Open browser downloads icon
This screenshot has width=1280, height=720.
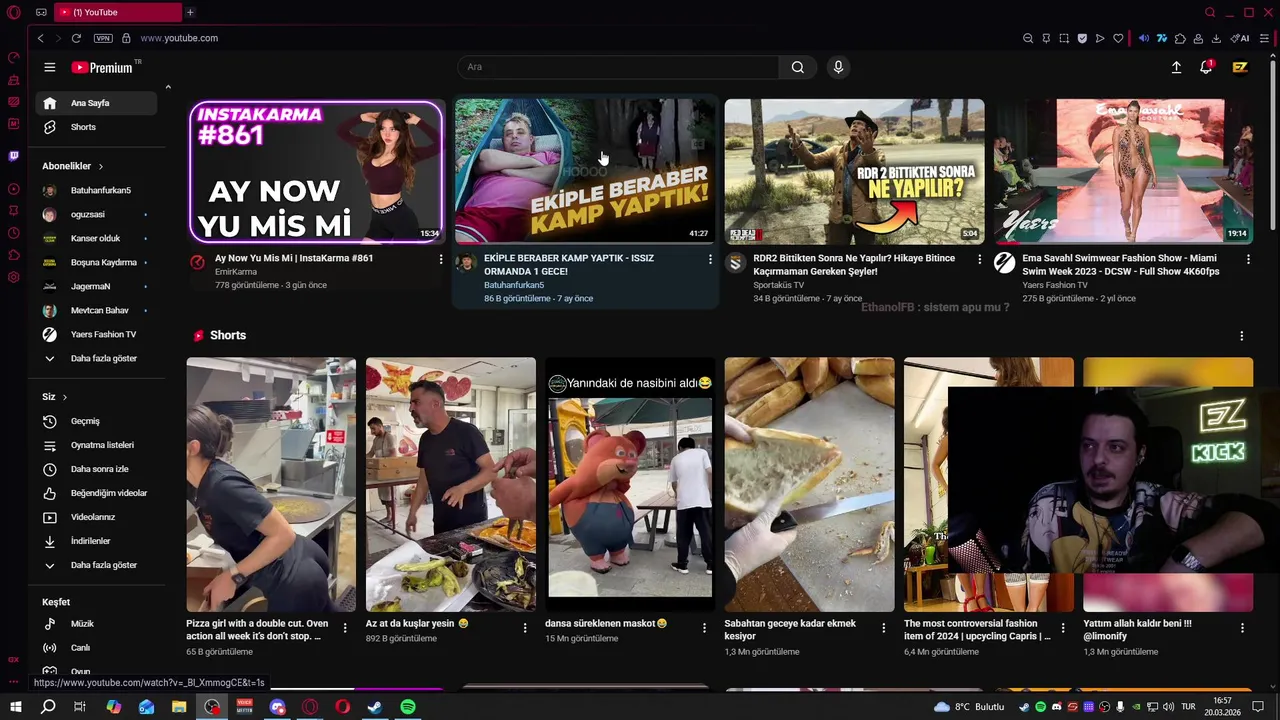point(1216,38)
